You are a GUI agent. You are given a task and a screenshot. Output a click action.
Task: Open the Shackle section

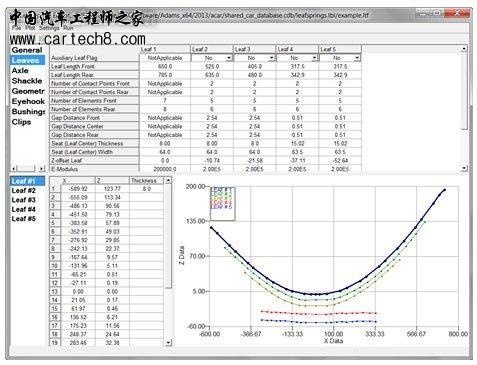(27, 81)
